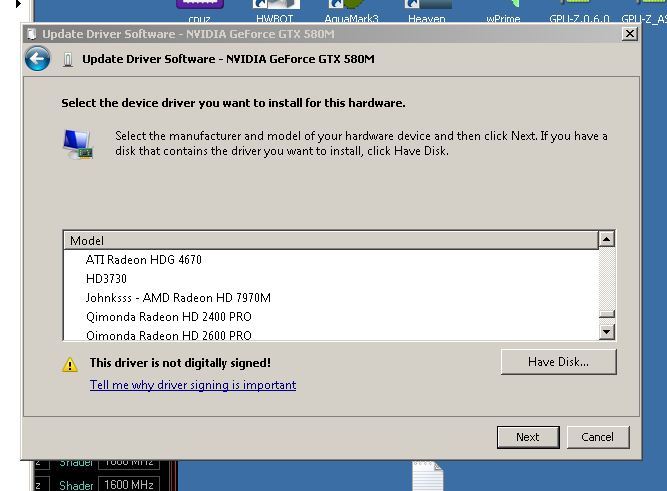This screenshot has height=491, width=667.
Task: Click the monitor hardware icon in dialog
Action: pos(77,144)
